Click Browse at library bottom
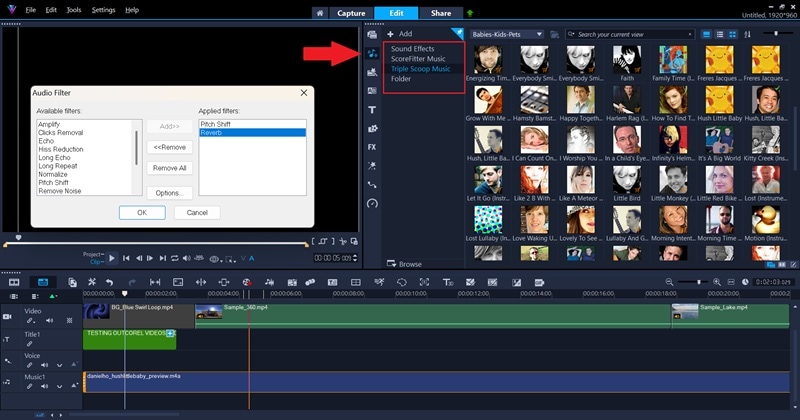Screen dimensions: 800x420 click(405, 264)
